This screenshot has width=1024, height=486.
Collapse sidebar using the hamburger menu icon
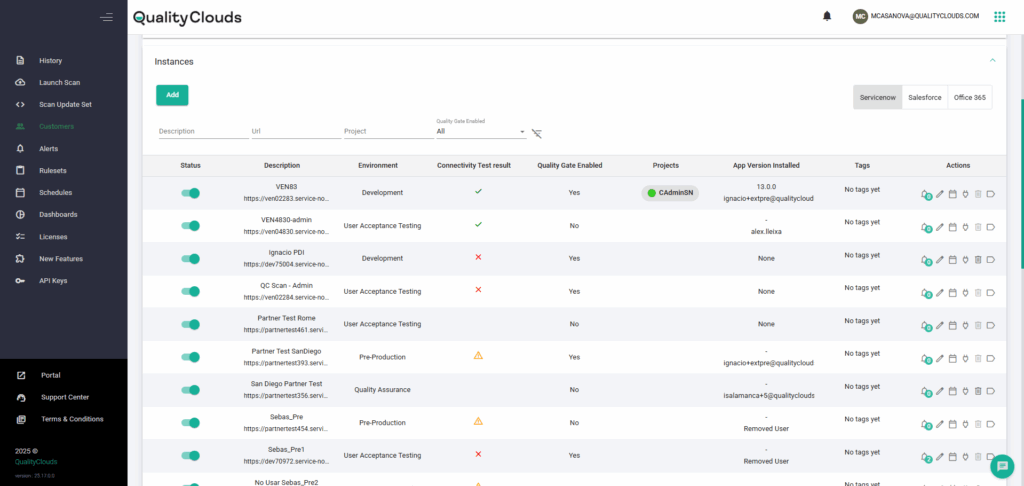[x=107, y=17]
